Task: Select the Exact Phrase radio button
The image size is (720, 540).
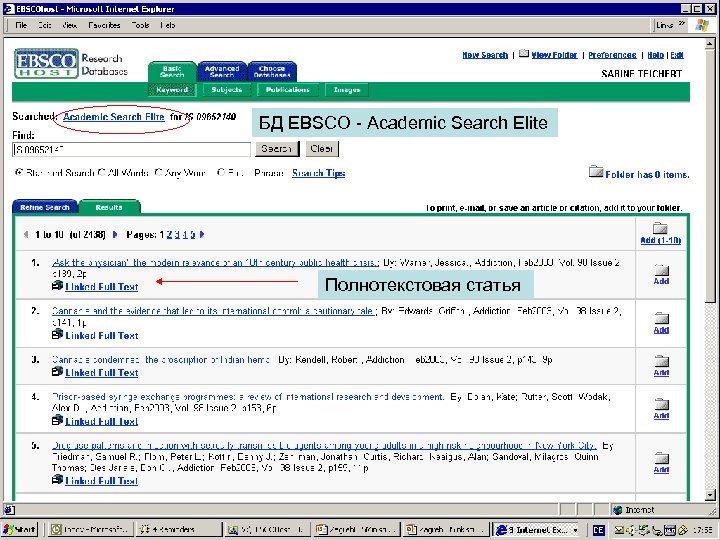Action: pos(221,173)
